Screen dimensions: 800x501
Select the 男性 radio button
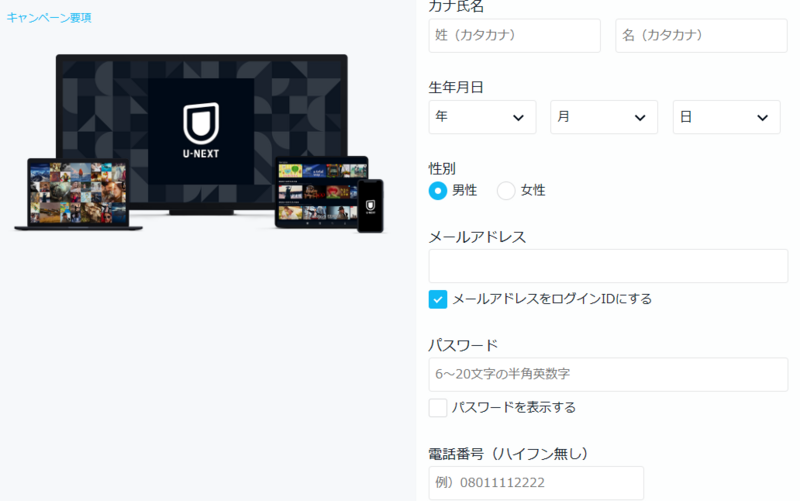(438, 191)
